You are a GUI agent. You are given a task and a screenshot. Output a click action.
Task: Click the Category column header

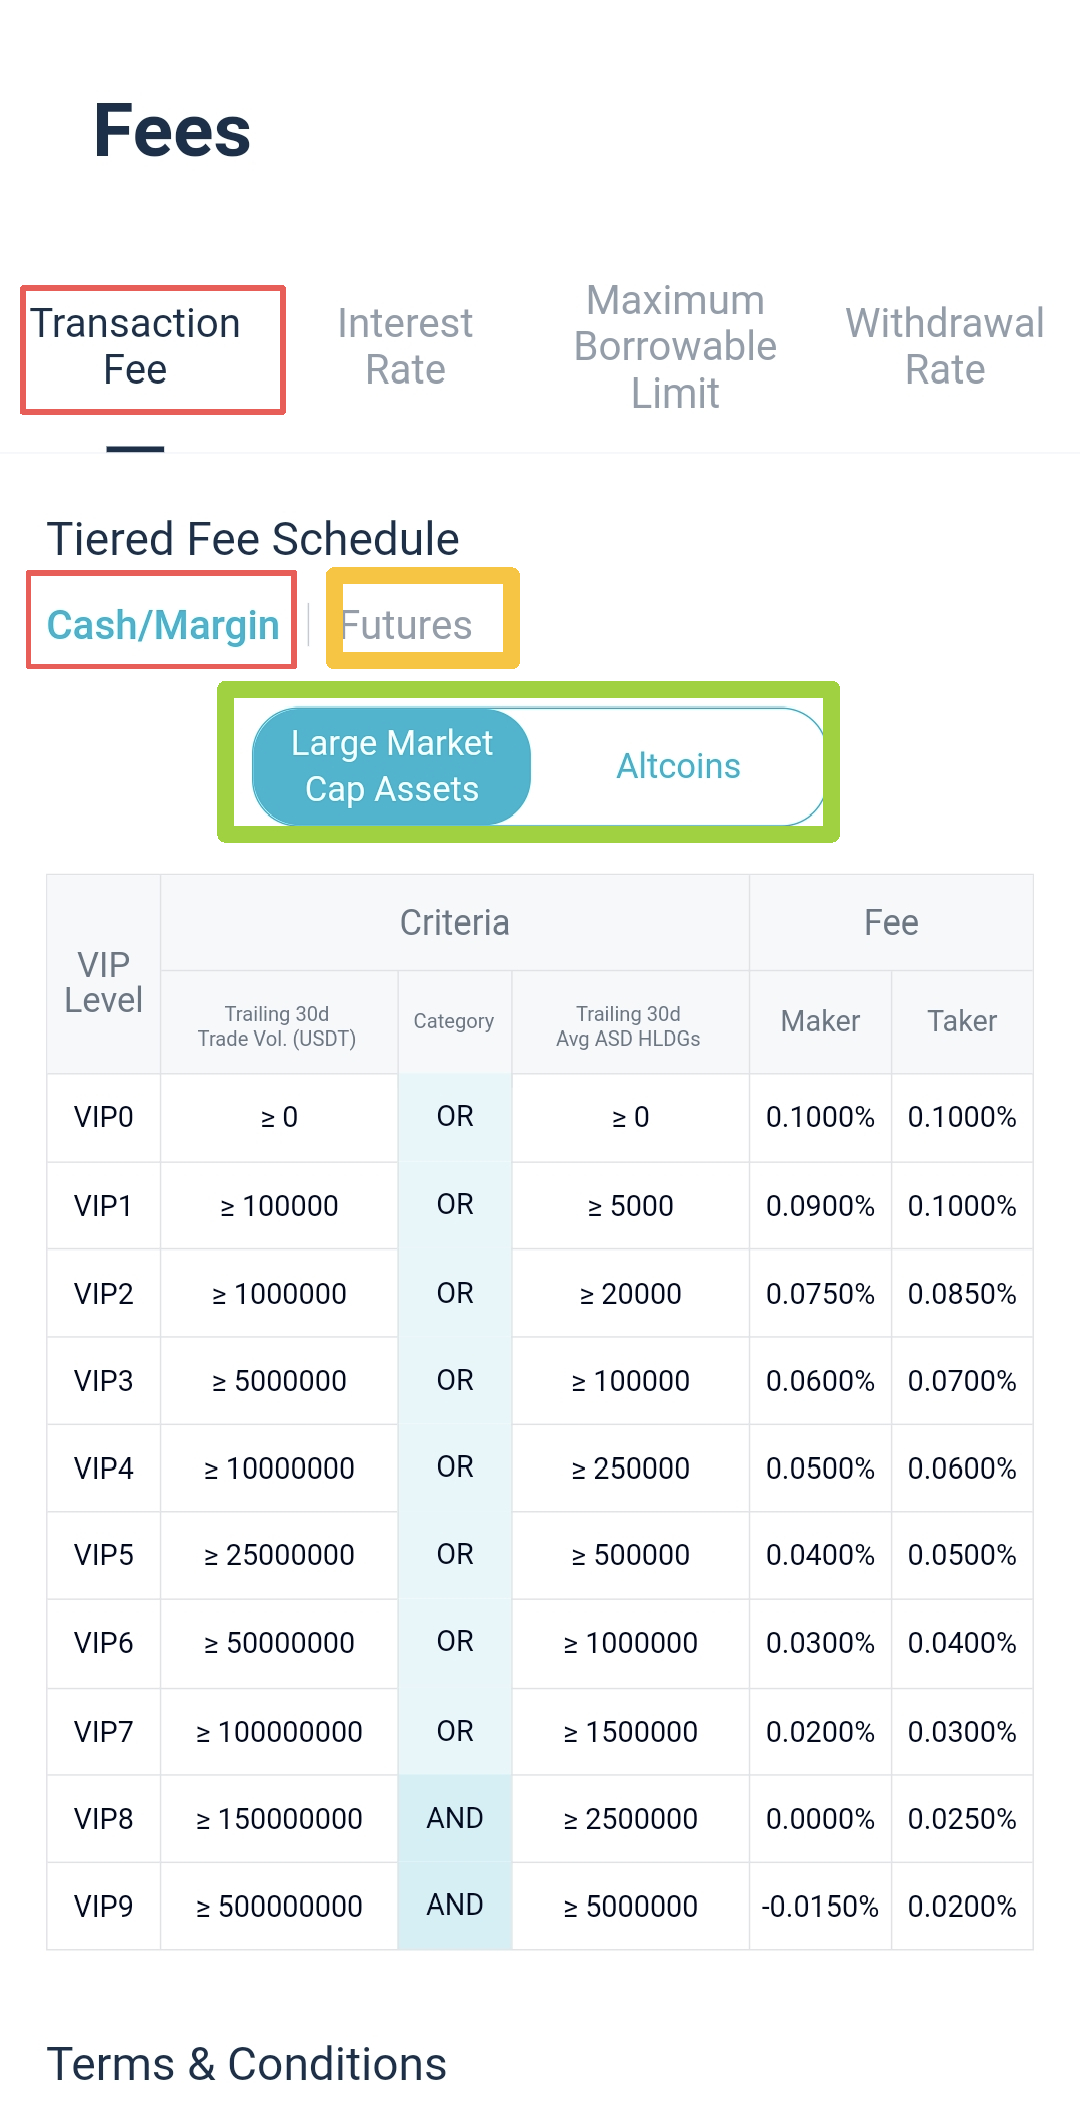tap(454, 1021)
